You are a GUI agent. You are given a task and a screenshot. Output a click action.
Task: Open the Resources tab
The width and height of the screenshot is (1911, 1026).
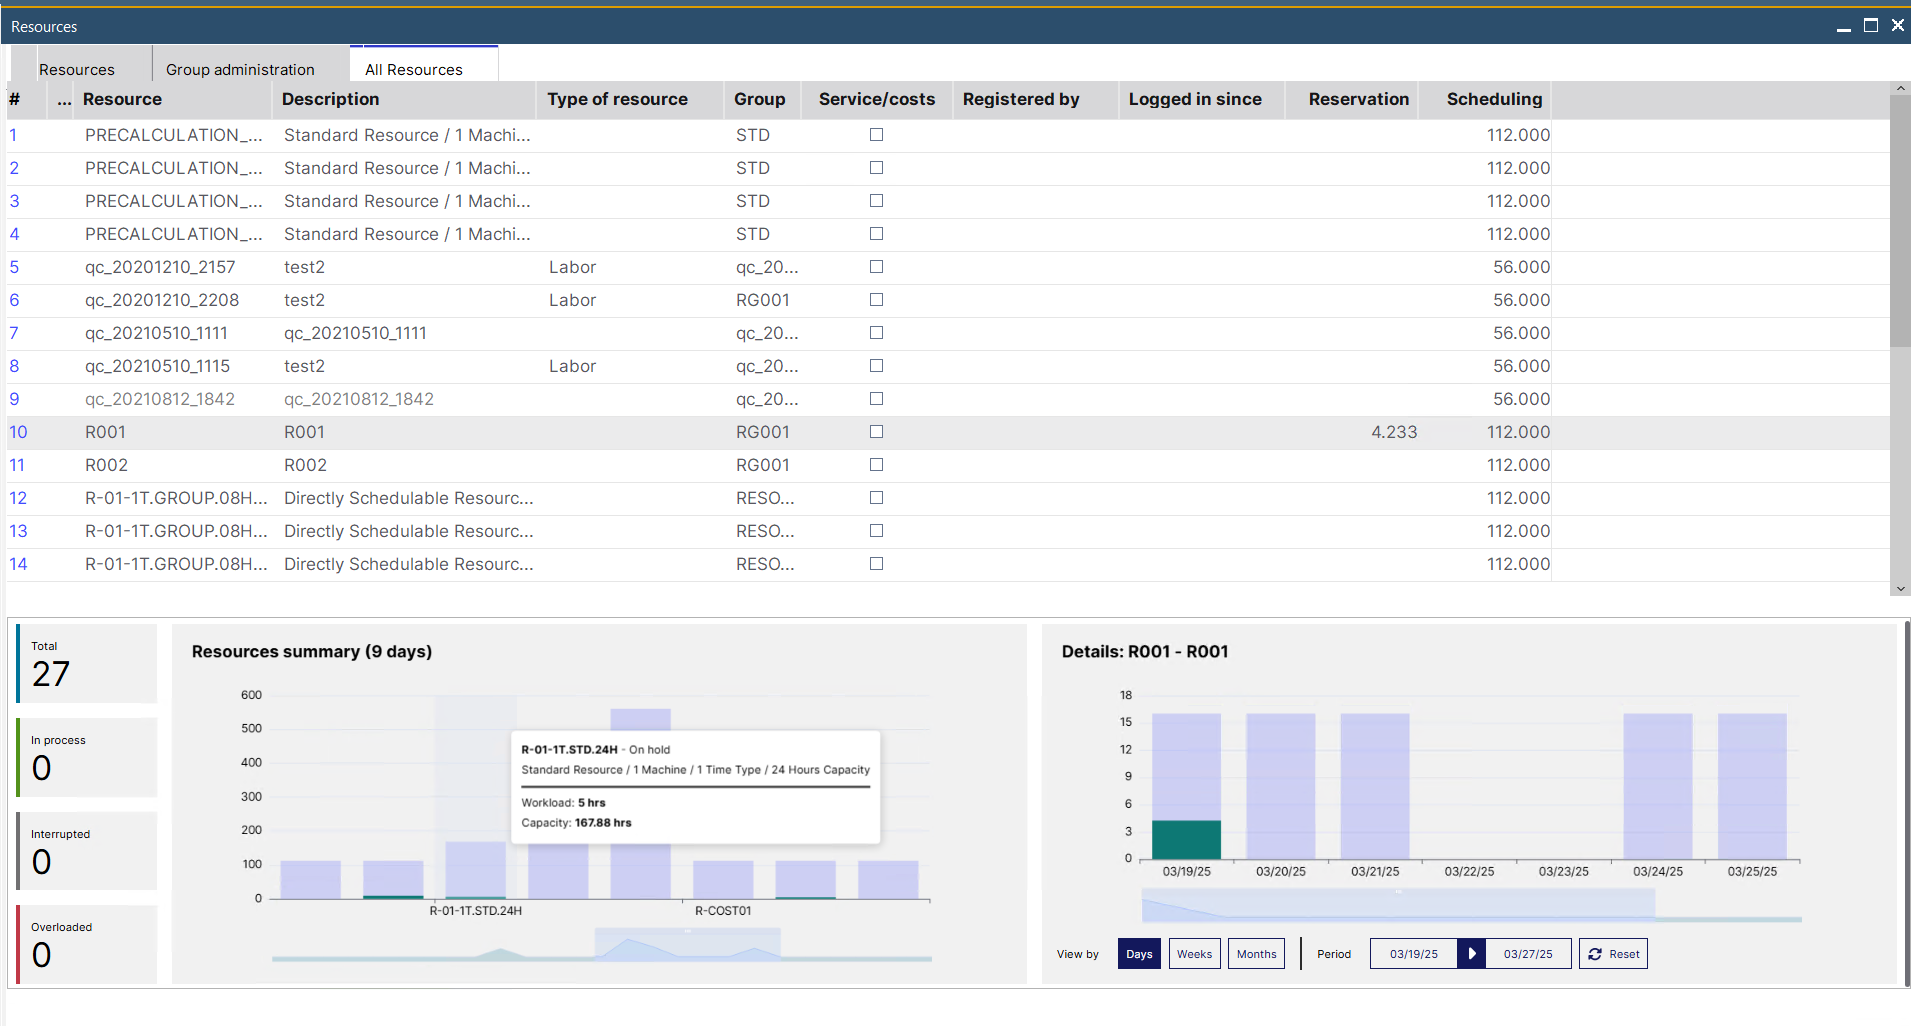(77, 69)
